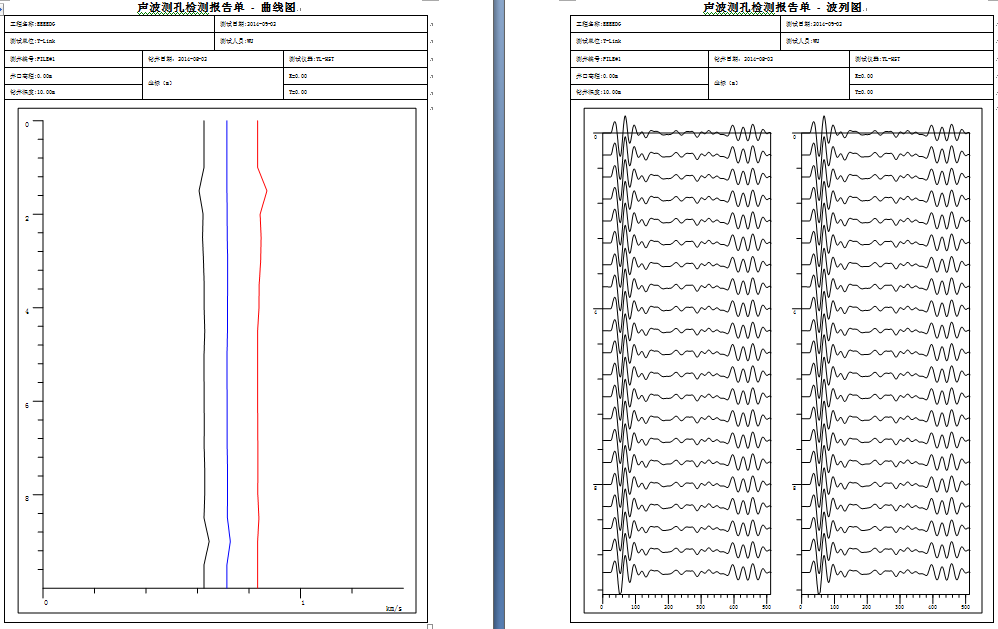Select the red curve in the velocity chart
The image size is (998, 629).
259,350
